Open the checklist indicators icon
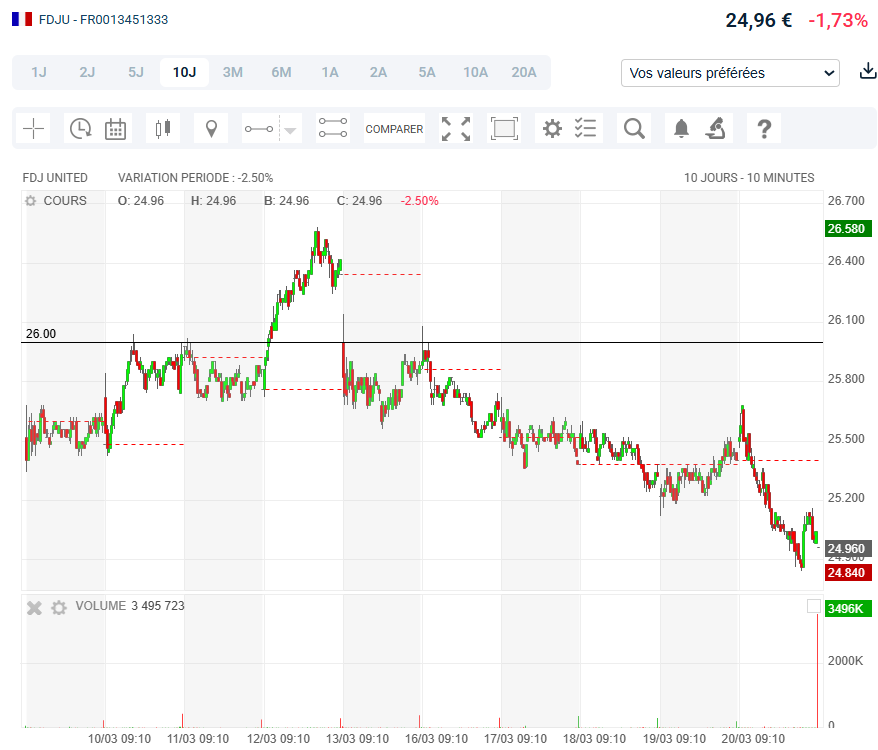The width and height of the screenshot is (878, 750). [x=586, y=128]
